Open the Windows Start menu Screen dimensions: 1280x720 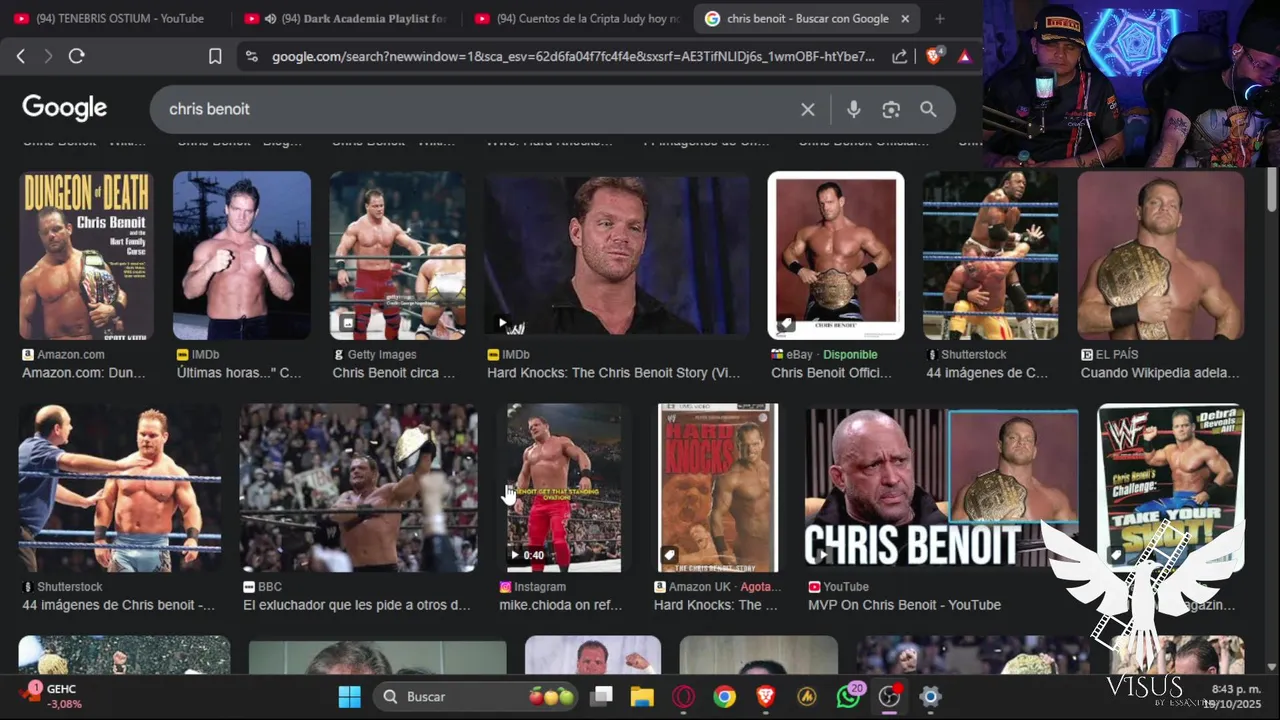point(349,696)
